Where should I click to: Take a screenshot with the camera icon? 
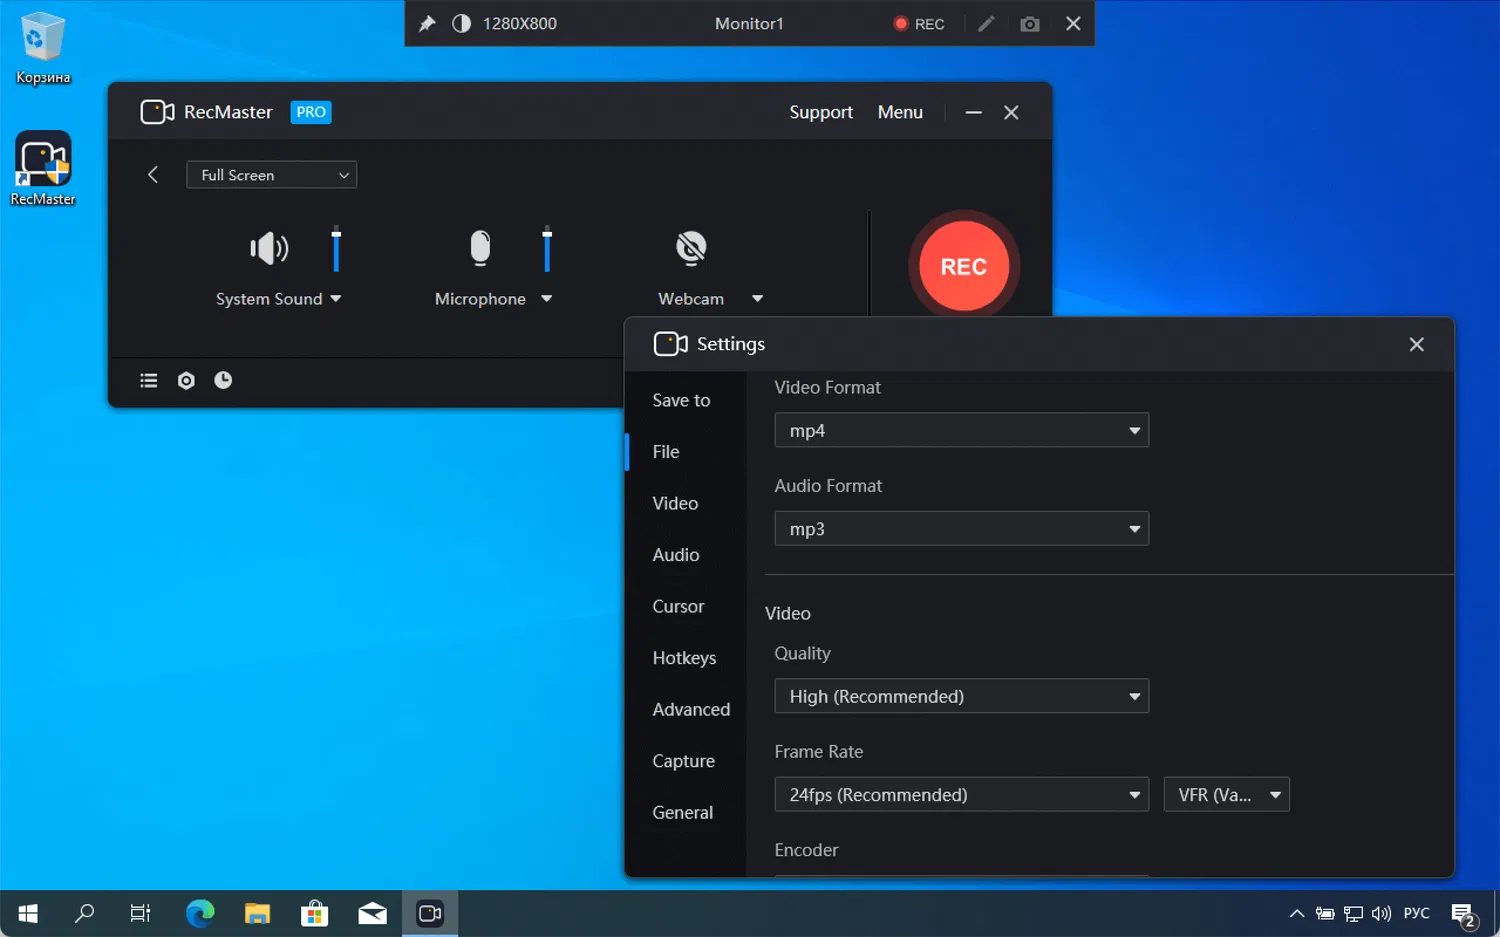click(1030, 23)
